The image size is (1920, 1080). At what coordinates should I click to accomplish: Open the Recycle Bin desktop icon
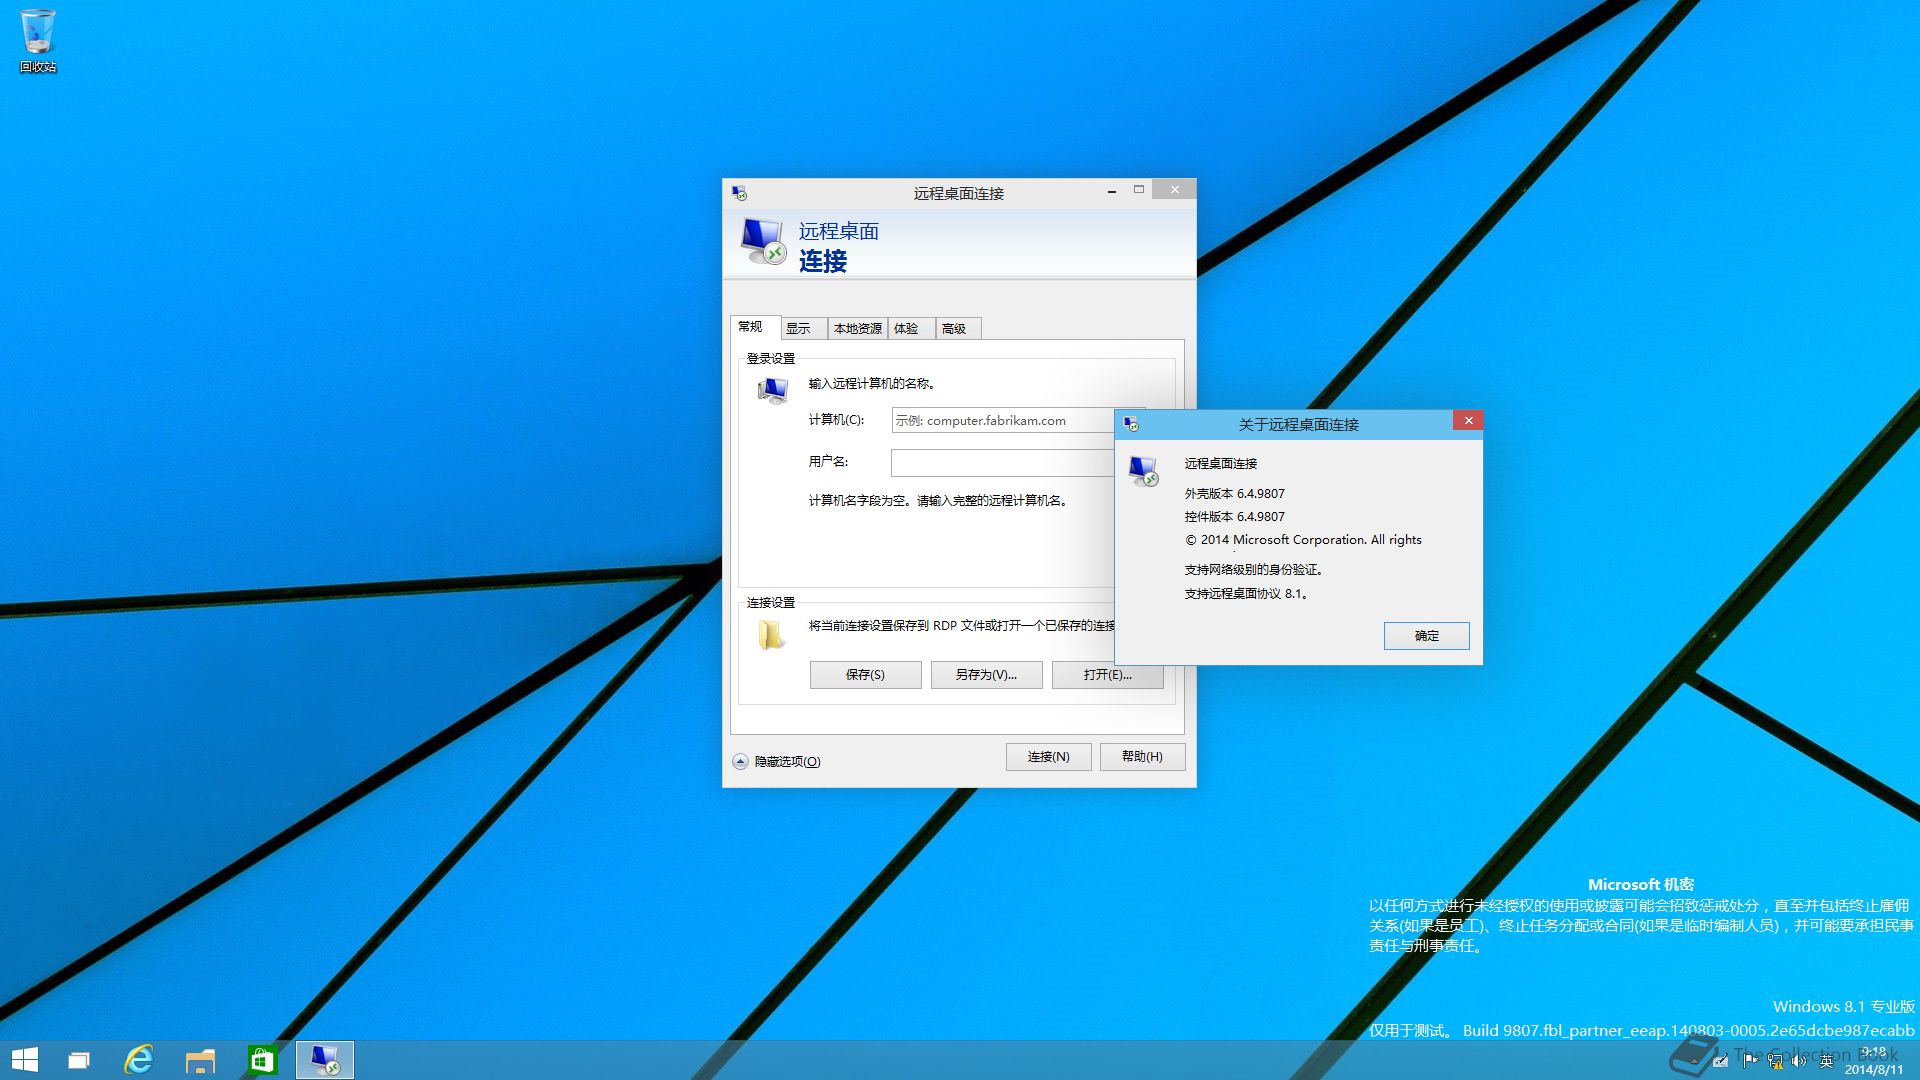38,40
